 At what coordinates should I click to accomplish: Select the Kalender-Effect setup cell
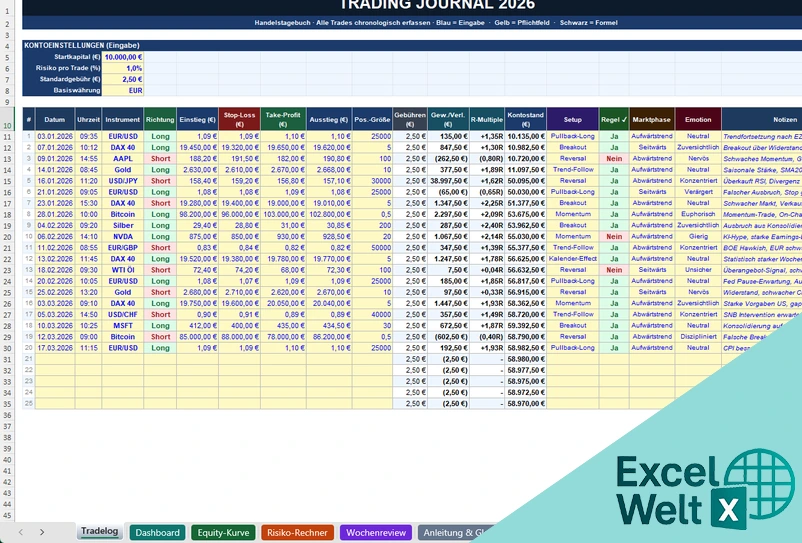[573, 259]
